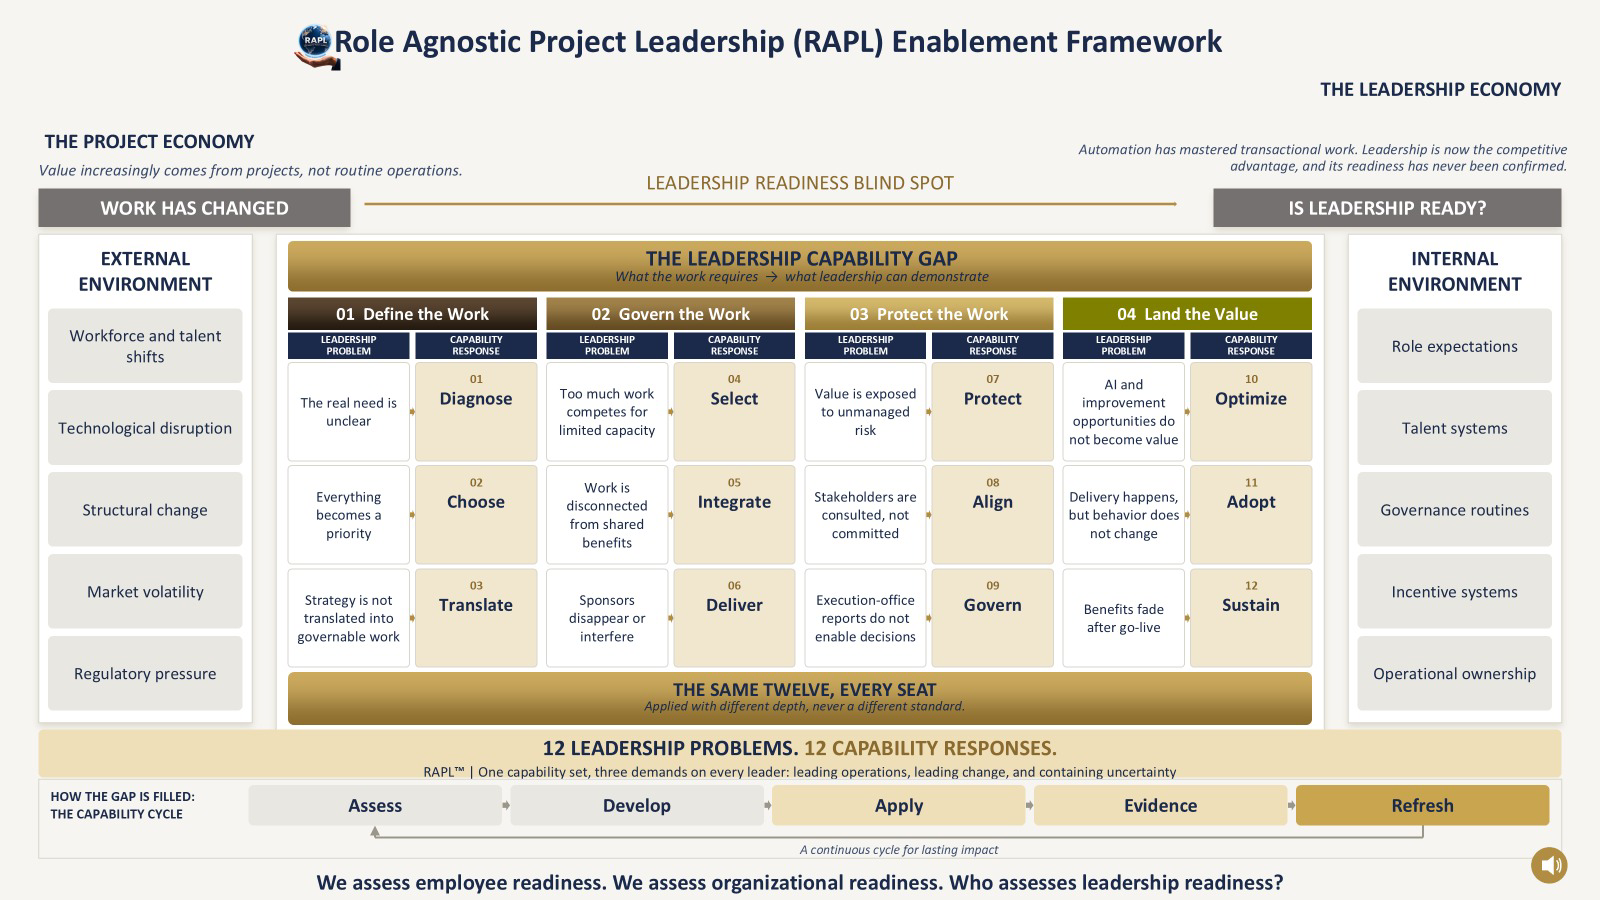The width and height of the screenshot is (1600, 900).
Task: Click 'Value is exposed to unmanaged risk'
Action: (x=865, y=412)
